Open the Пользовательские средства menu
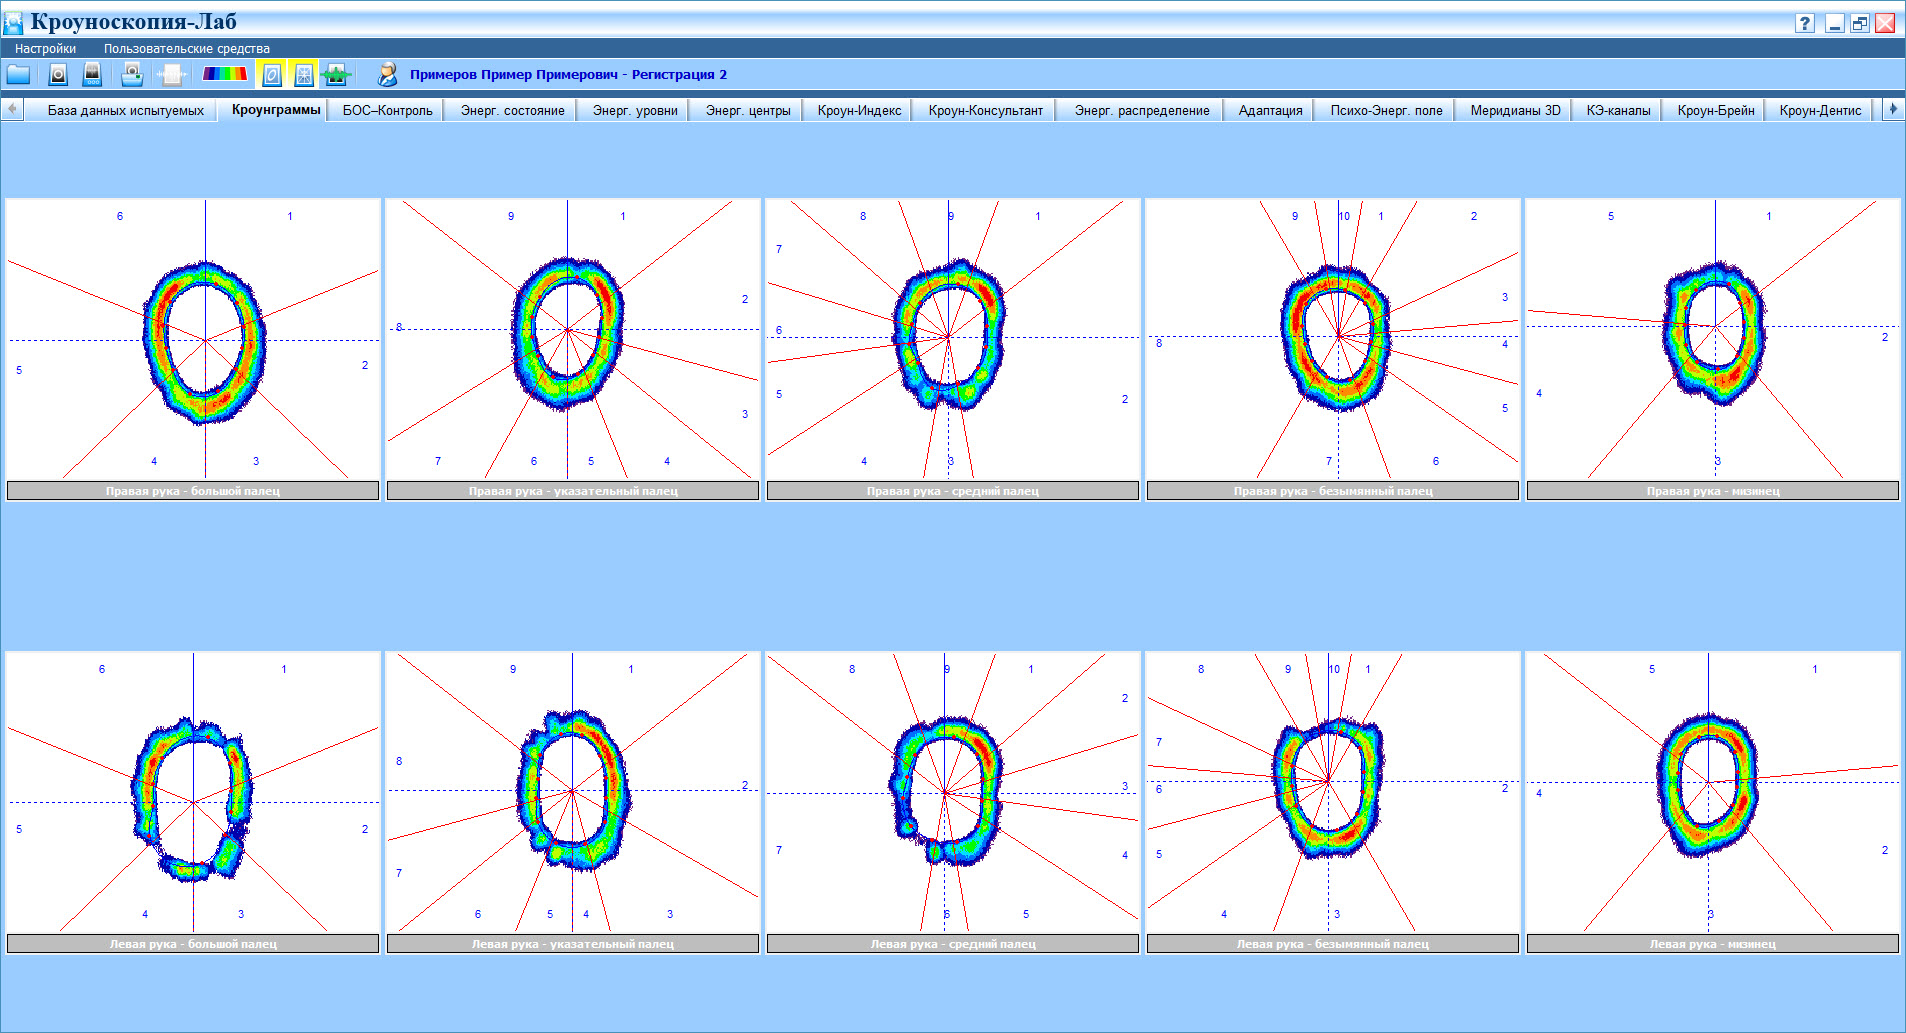Viewport: 1906px width, 1033px height. coord(187,48)
